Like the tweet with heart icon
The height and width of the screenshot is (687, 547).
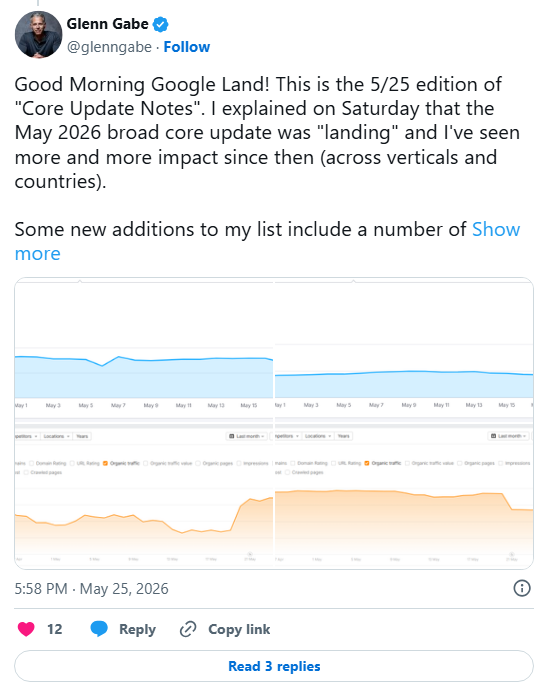tap(26, 629)
